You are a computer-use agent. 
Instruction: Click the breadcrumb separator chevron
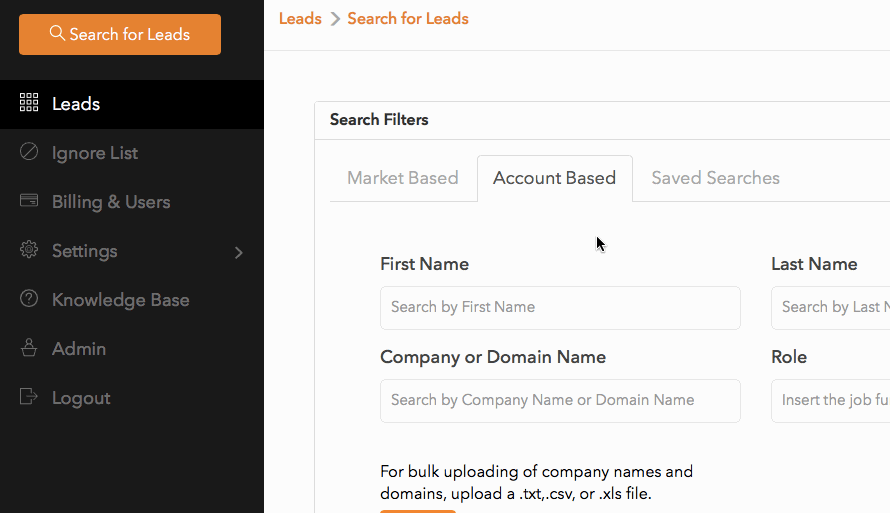click(x=335, y=19)
